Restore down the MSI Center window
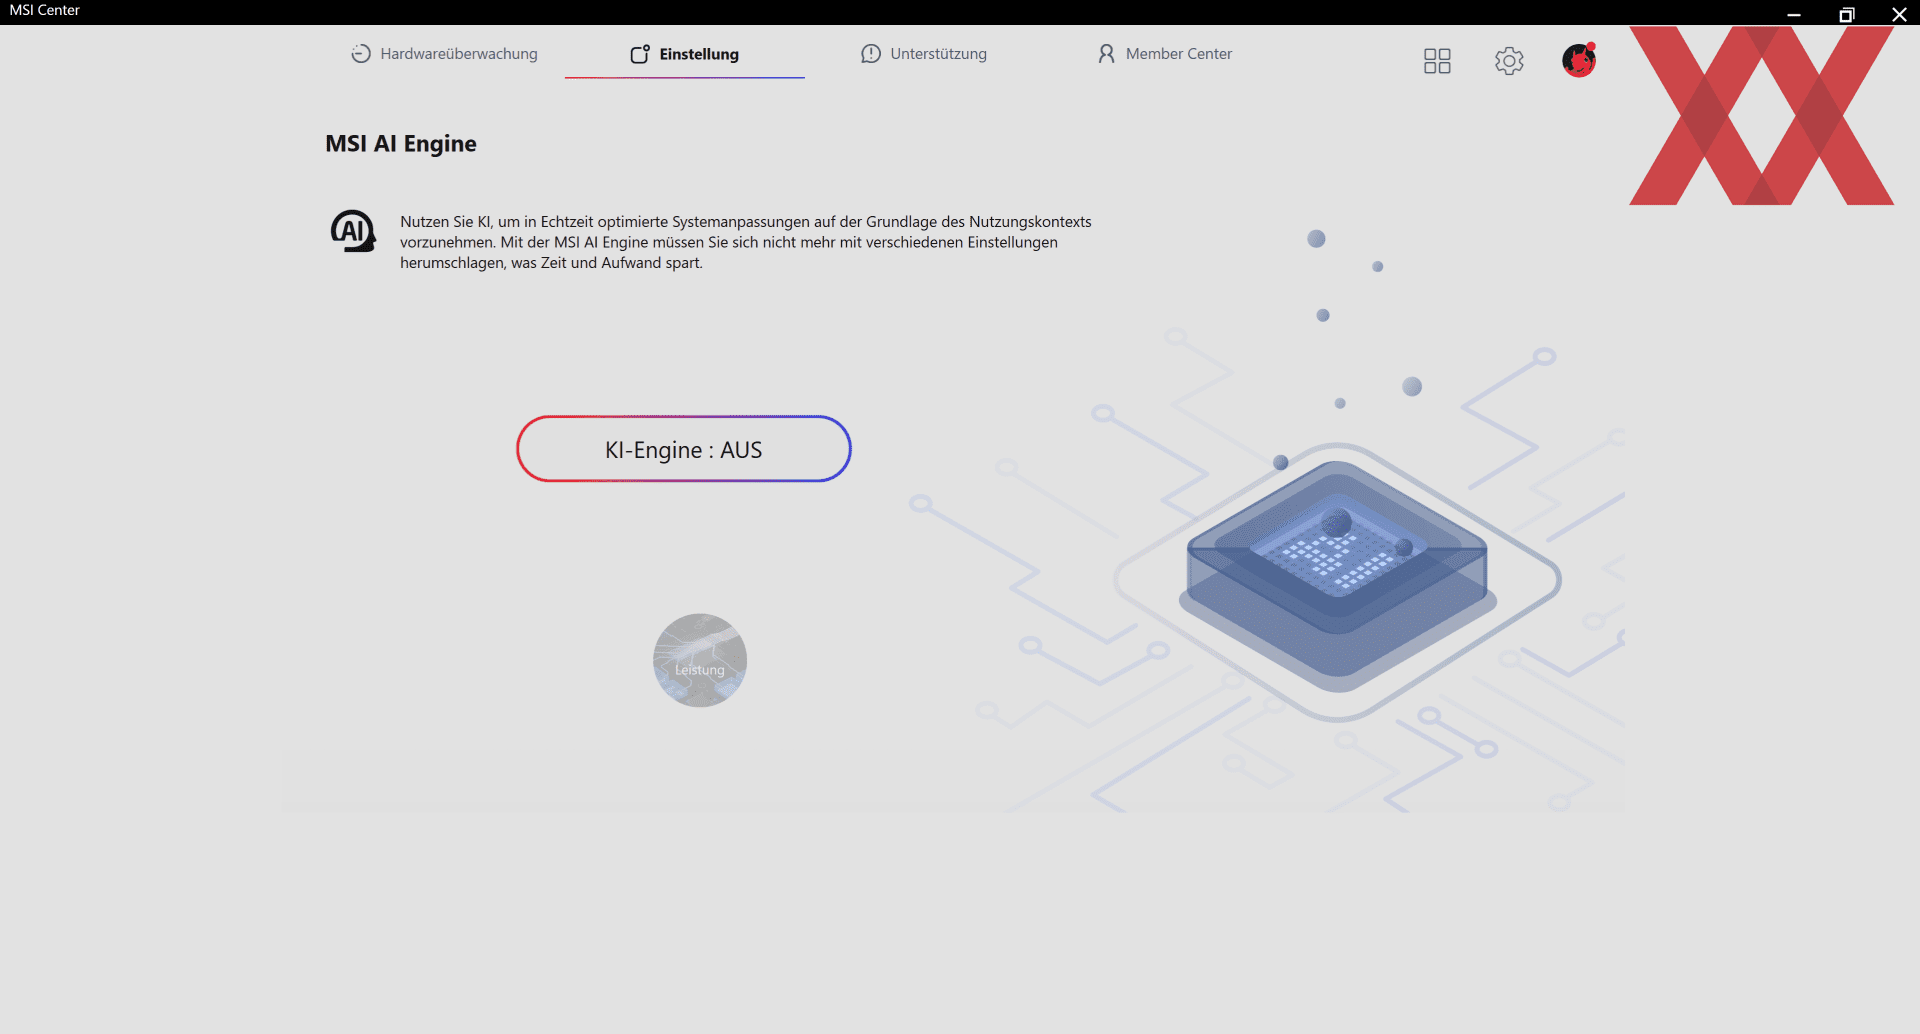The height and width of the screenshot is (1034, 1920). tap(1847, 14)
